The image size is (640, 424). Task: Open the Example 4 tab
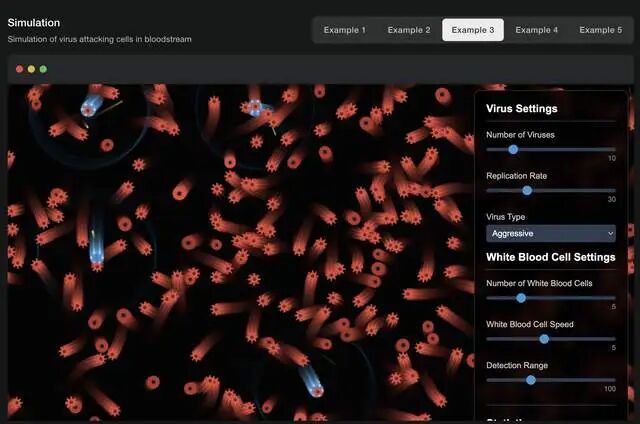536,30
